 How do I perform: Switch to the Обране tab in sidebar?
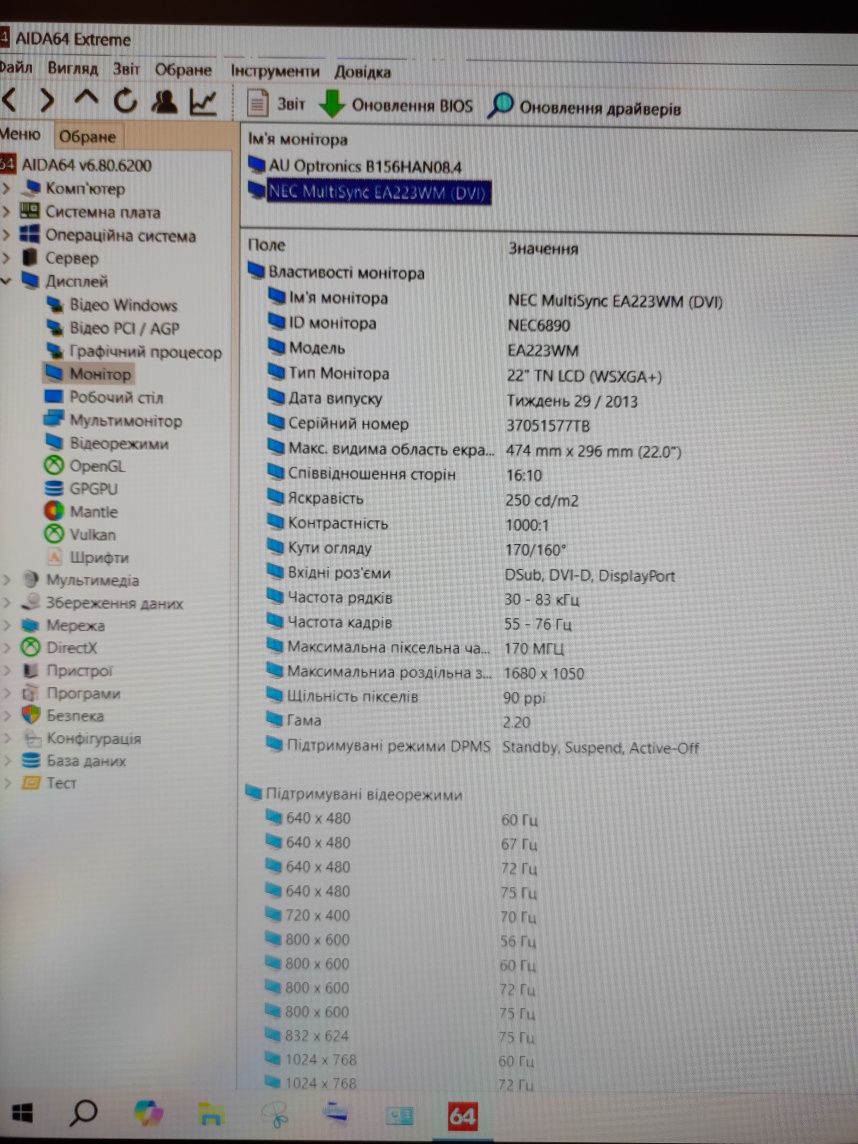coord(88,136)
